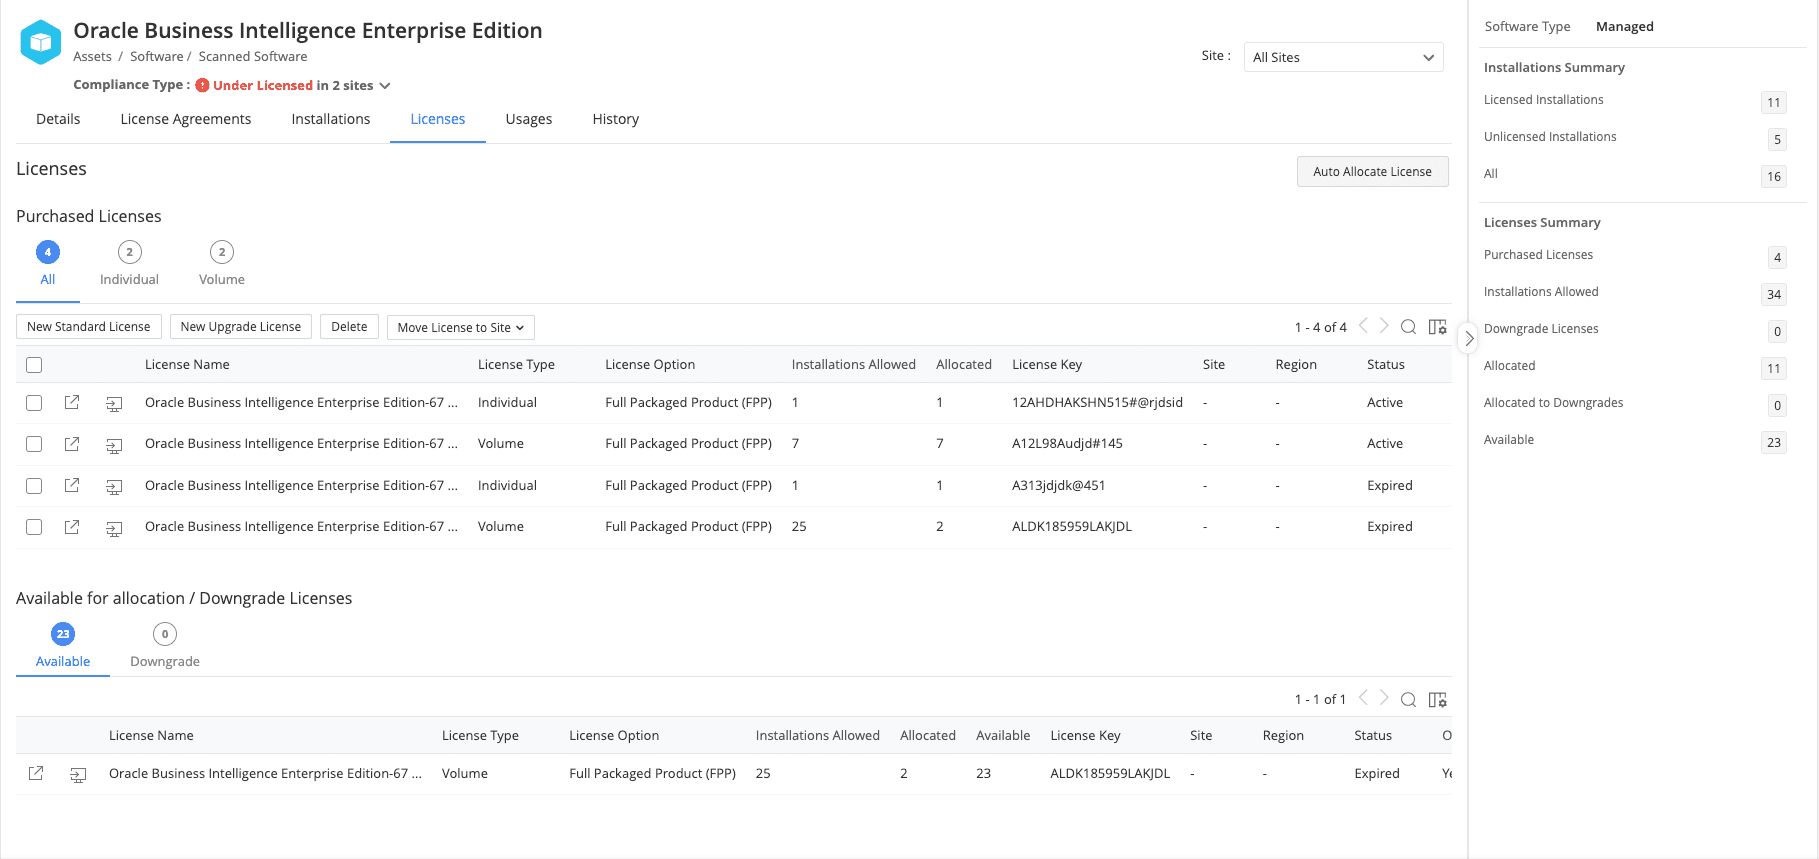Click allocate icon for license key A12L98Audjd#145
This screenshot has width=1819, height=859.
(x=114, y=444)
